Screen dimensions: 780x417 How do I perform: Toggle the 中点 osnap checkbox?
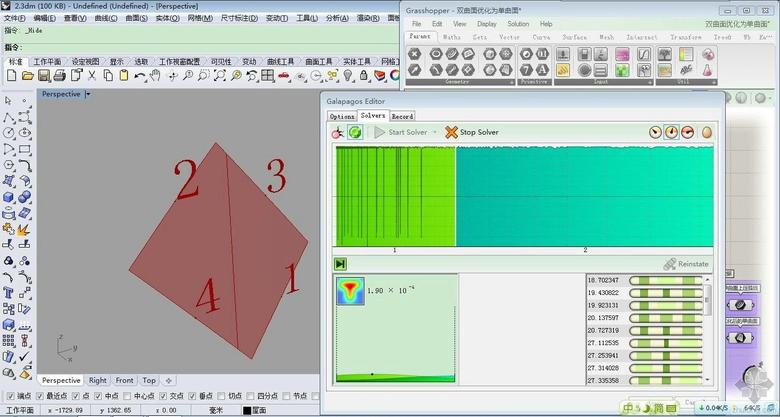pyautogui.click(x=97, y=396)
